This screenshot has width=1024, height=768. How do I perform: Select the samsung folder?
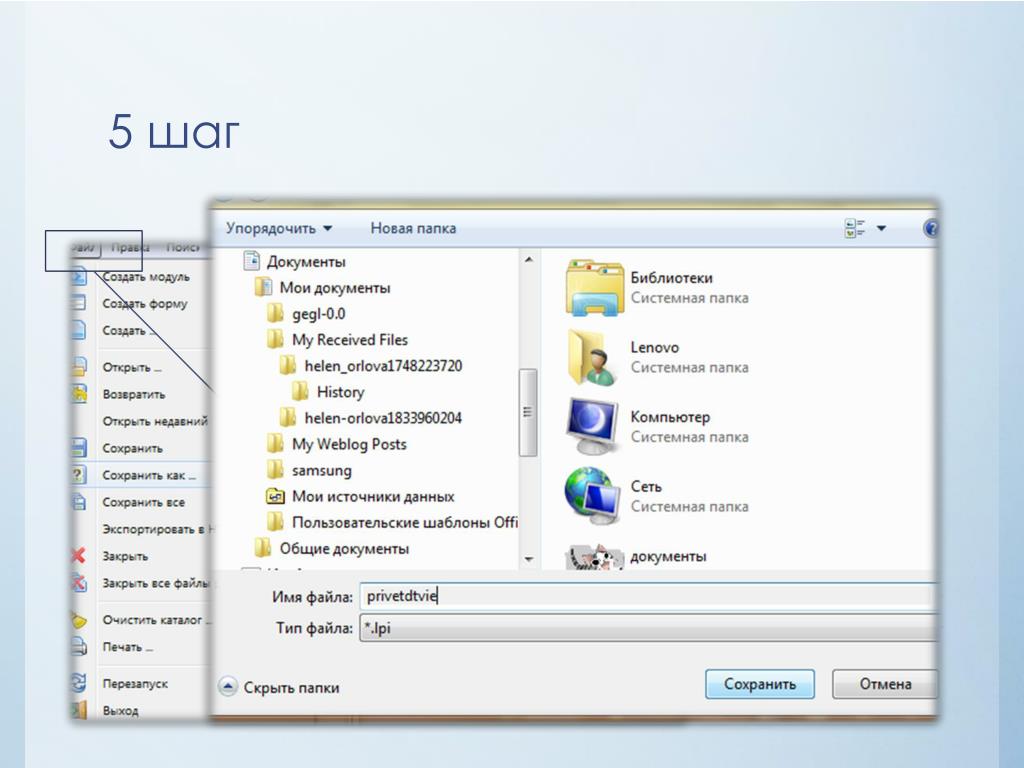[322, 471]
